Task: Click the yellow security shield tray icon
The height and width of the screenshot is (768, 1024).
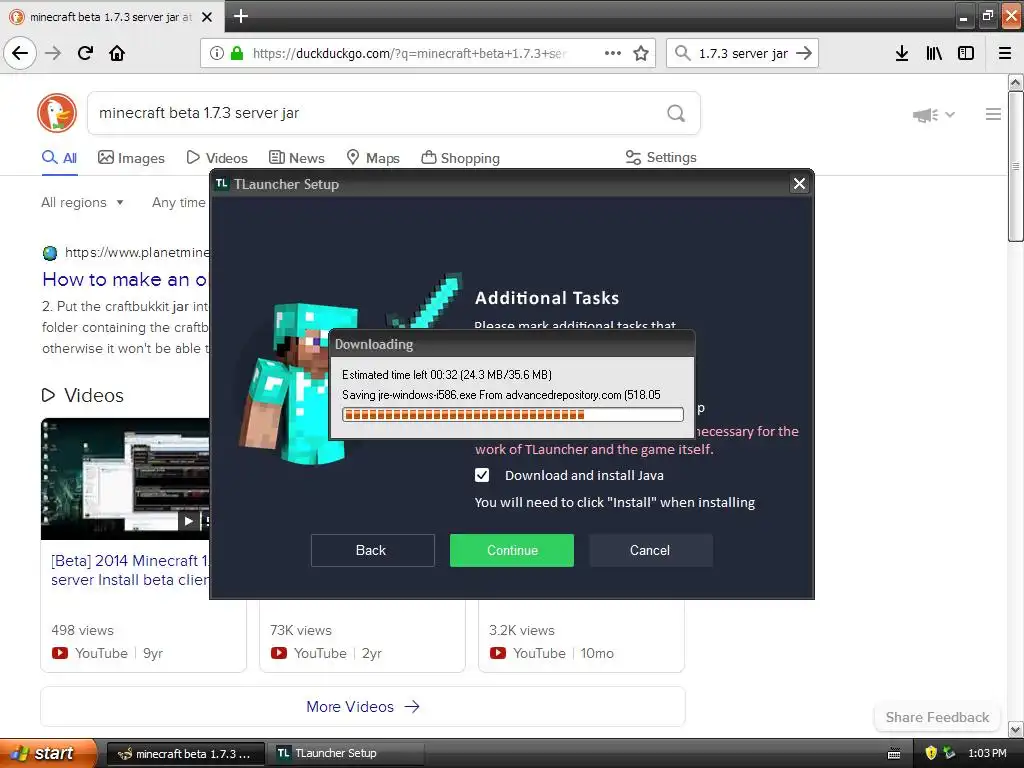Action: click(x=931, y=753)
